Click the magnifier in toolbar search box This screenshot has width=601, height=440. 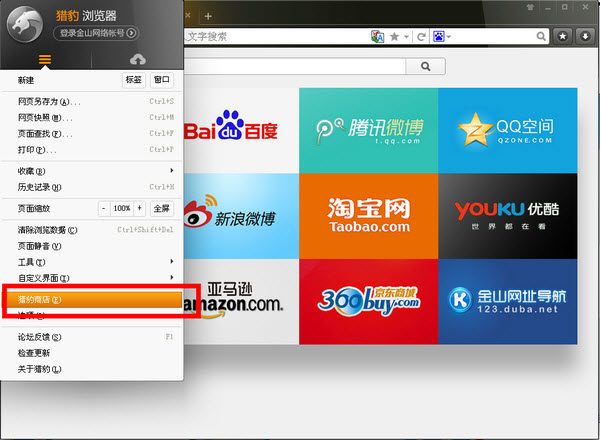point(541,36)
